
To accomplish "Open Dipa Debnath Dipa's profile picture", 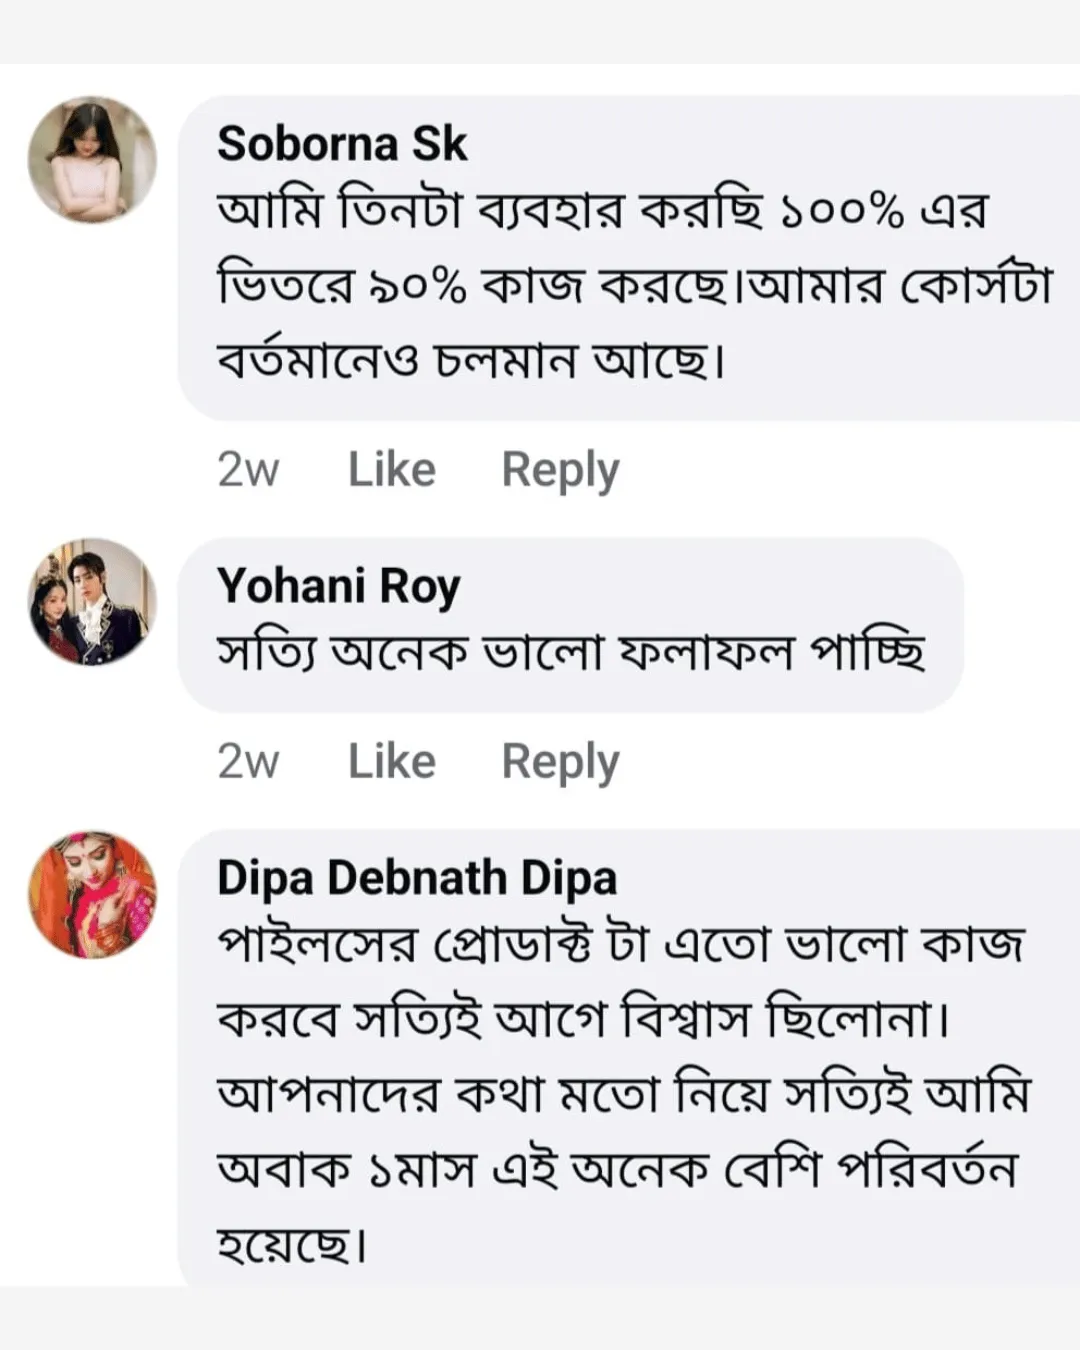I will (92, 894).
